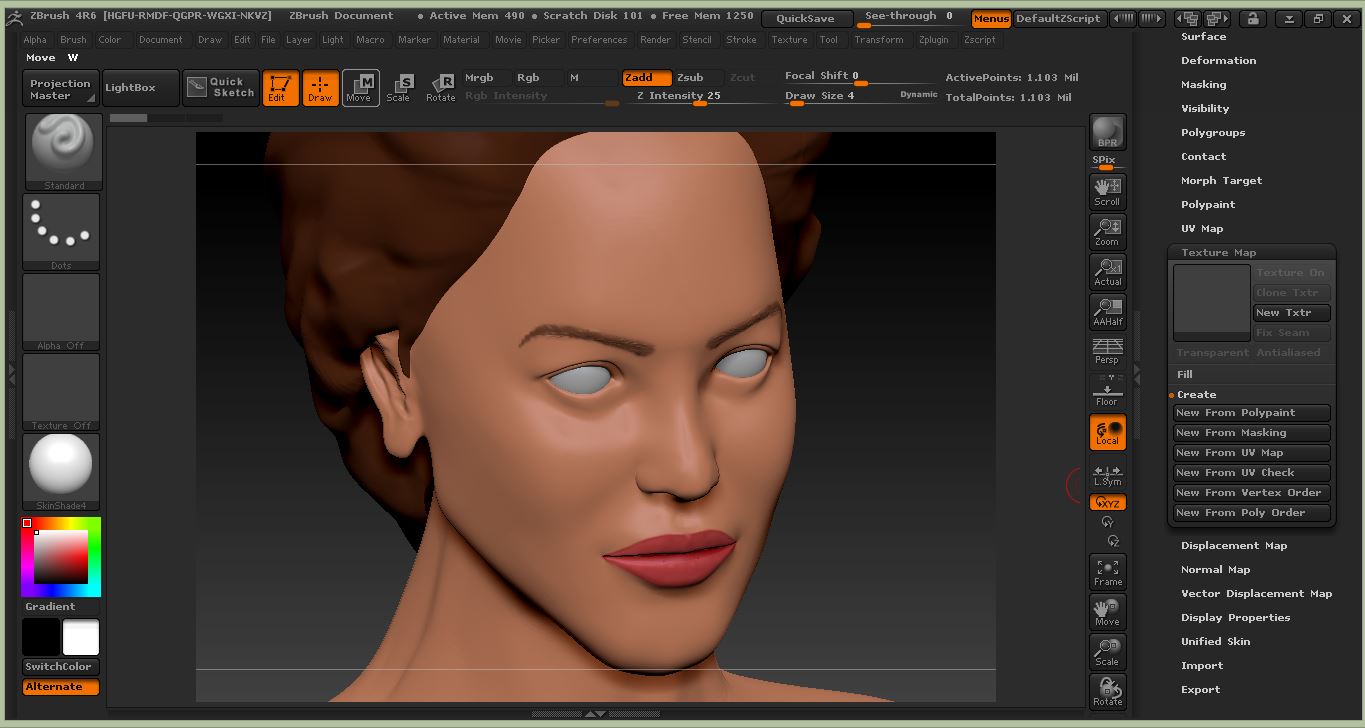Expand the Morph Target subpalette
The image size is (1365, 728).
coord(1221,181)
